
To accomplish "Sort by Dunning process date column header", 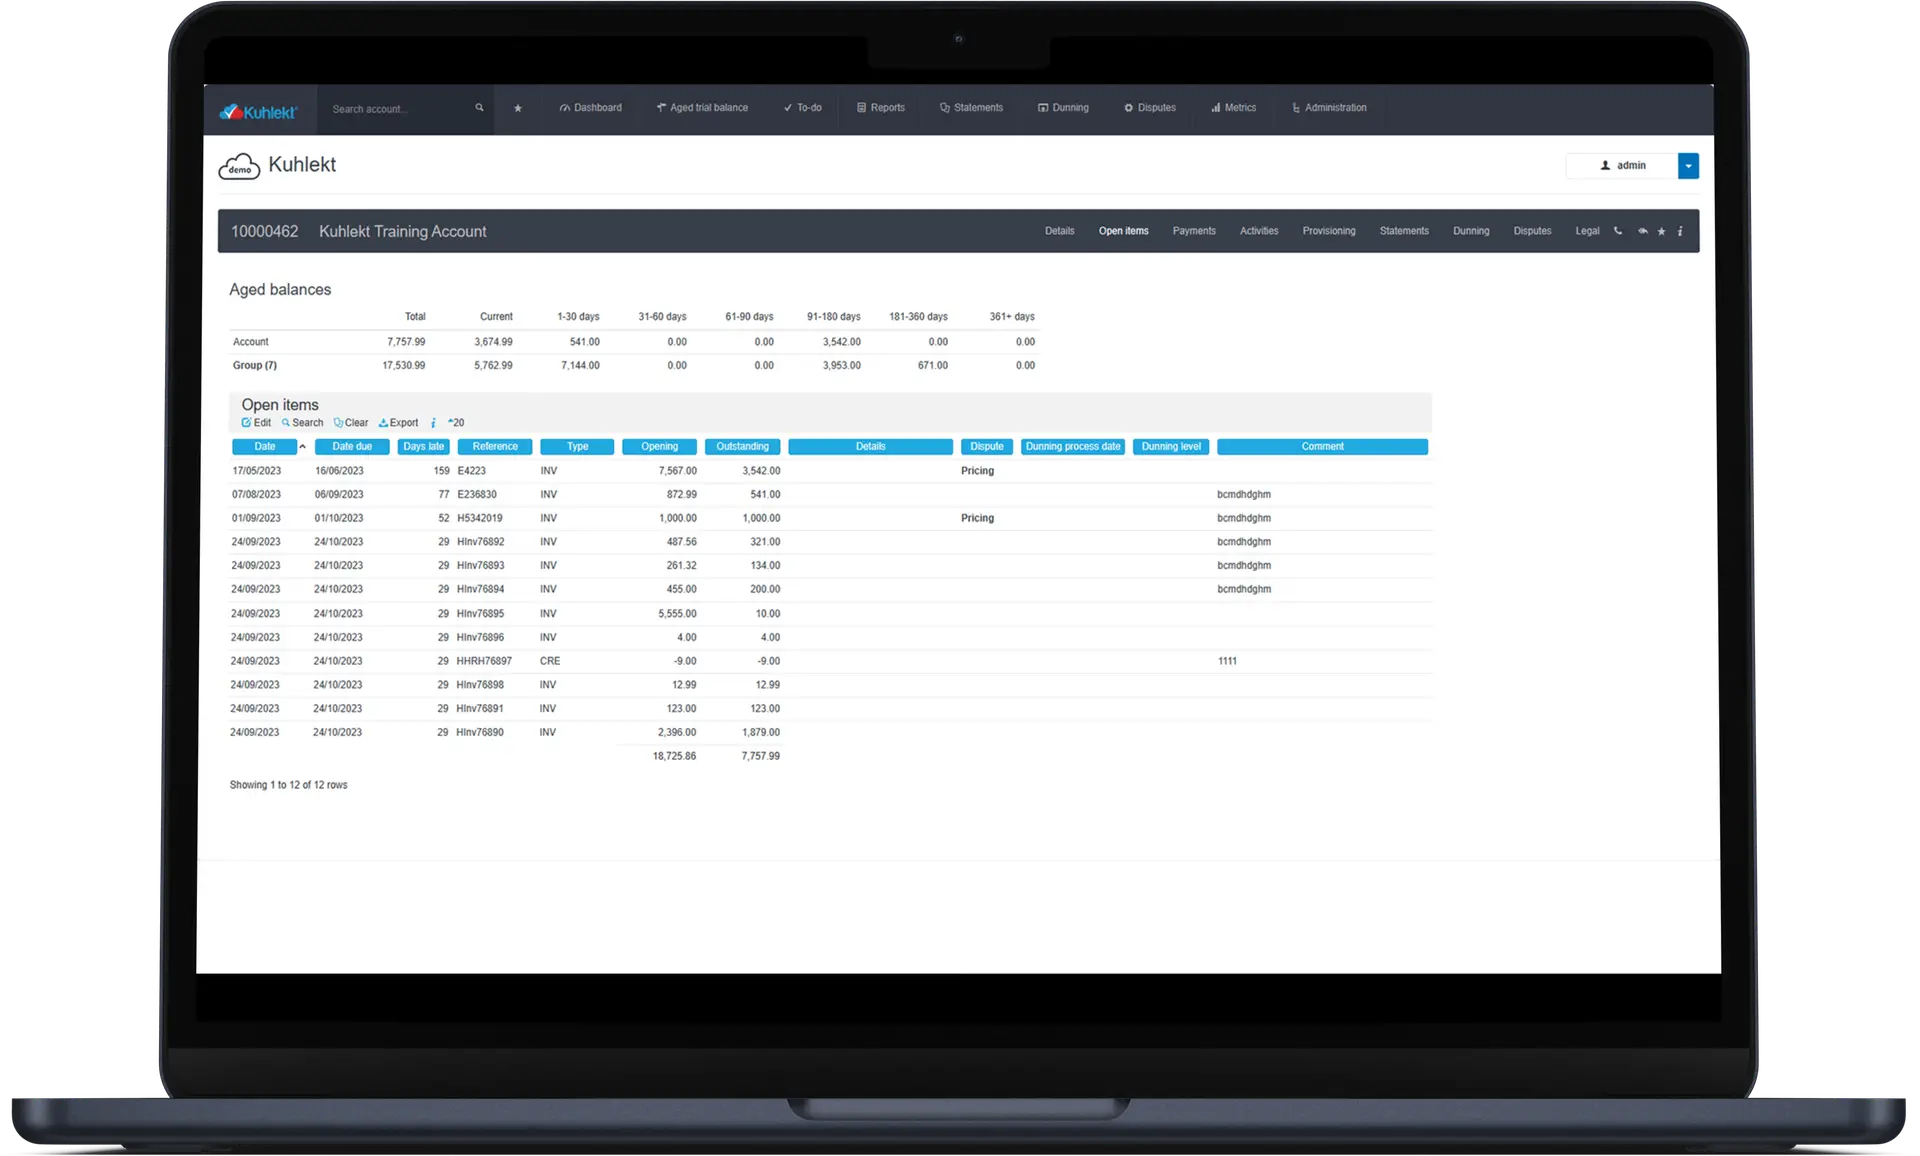I will [x=1073, y=447].
